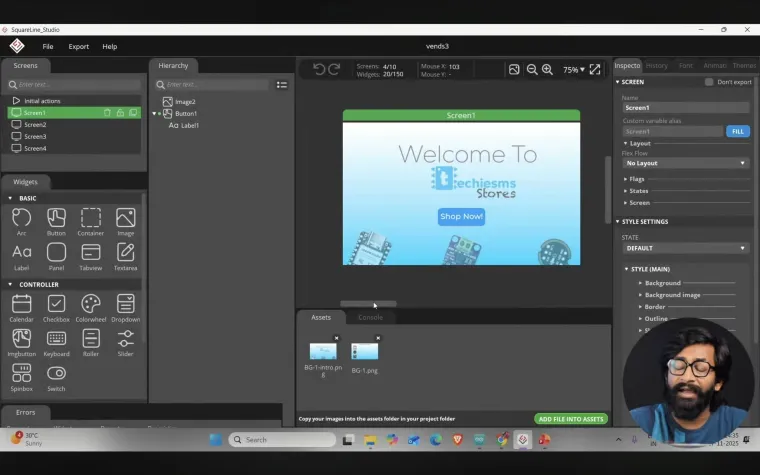
Task: Add a Colorwheel widget from the palette
Action: (x=91, y=304)
